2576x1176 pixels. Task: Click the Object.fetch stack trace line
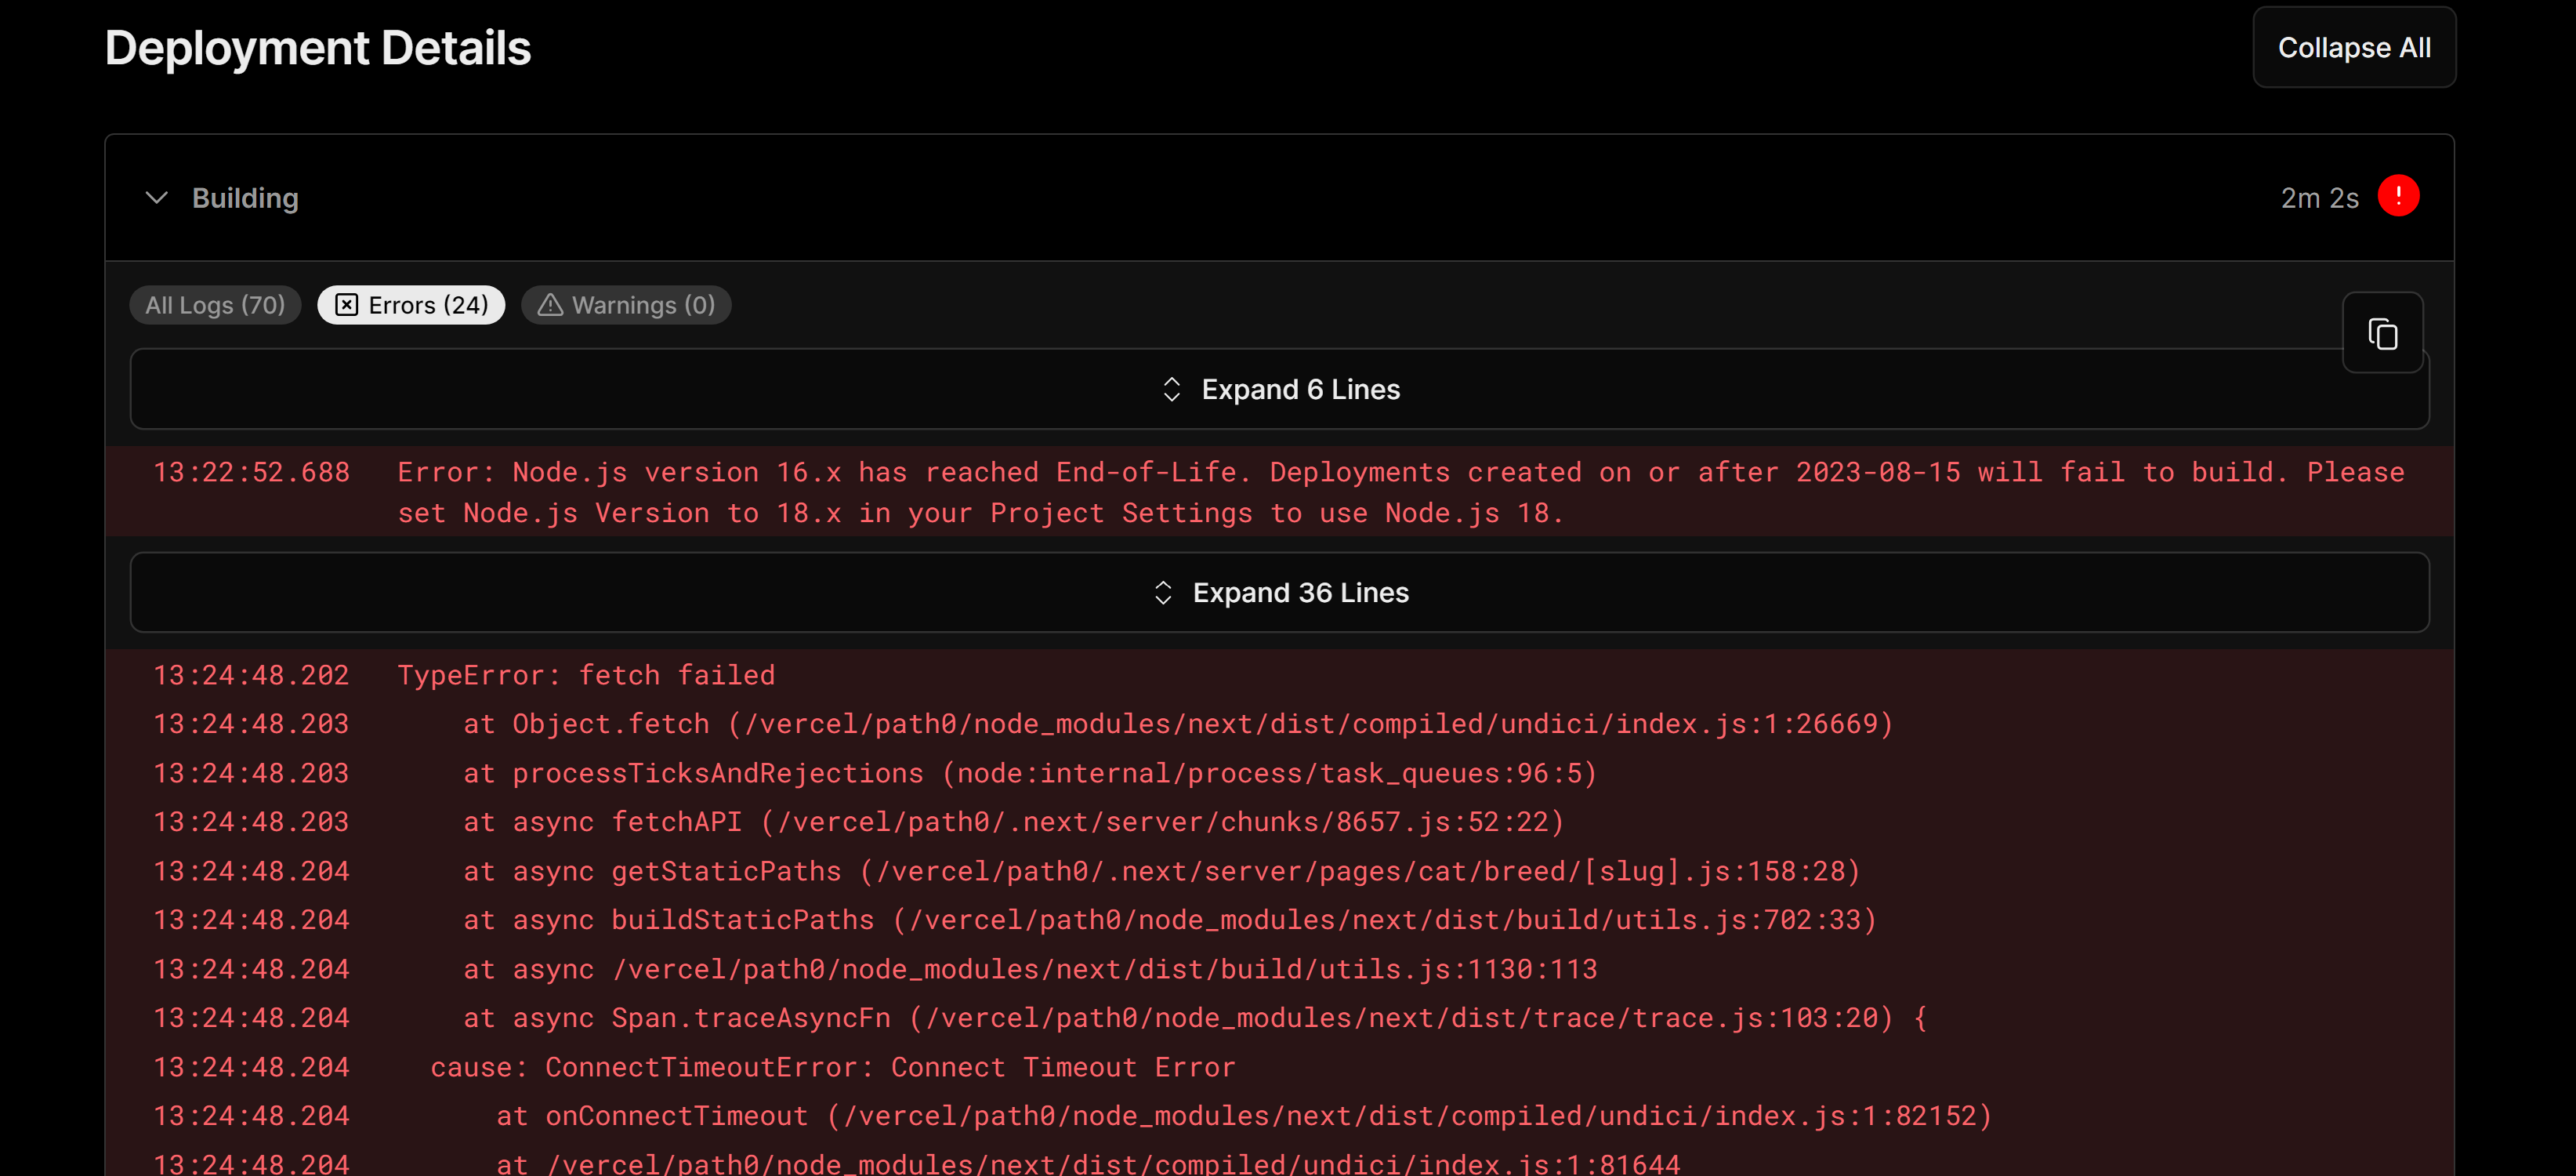[1178, 724]
